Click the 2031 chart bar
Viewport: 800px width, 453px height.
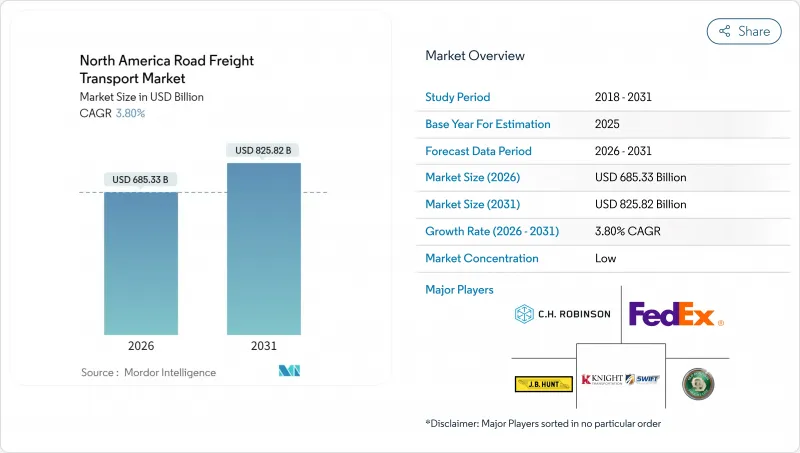(x=263, y=249)
